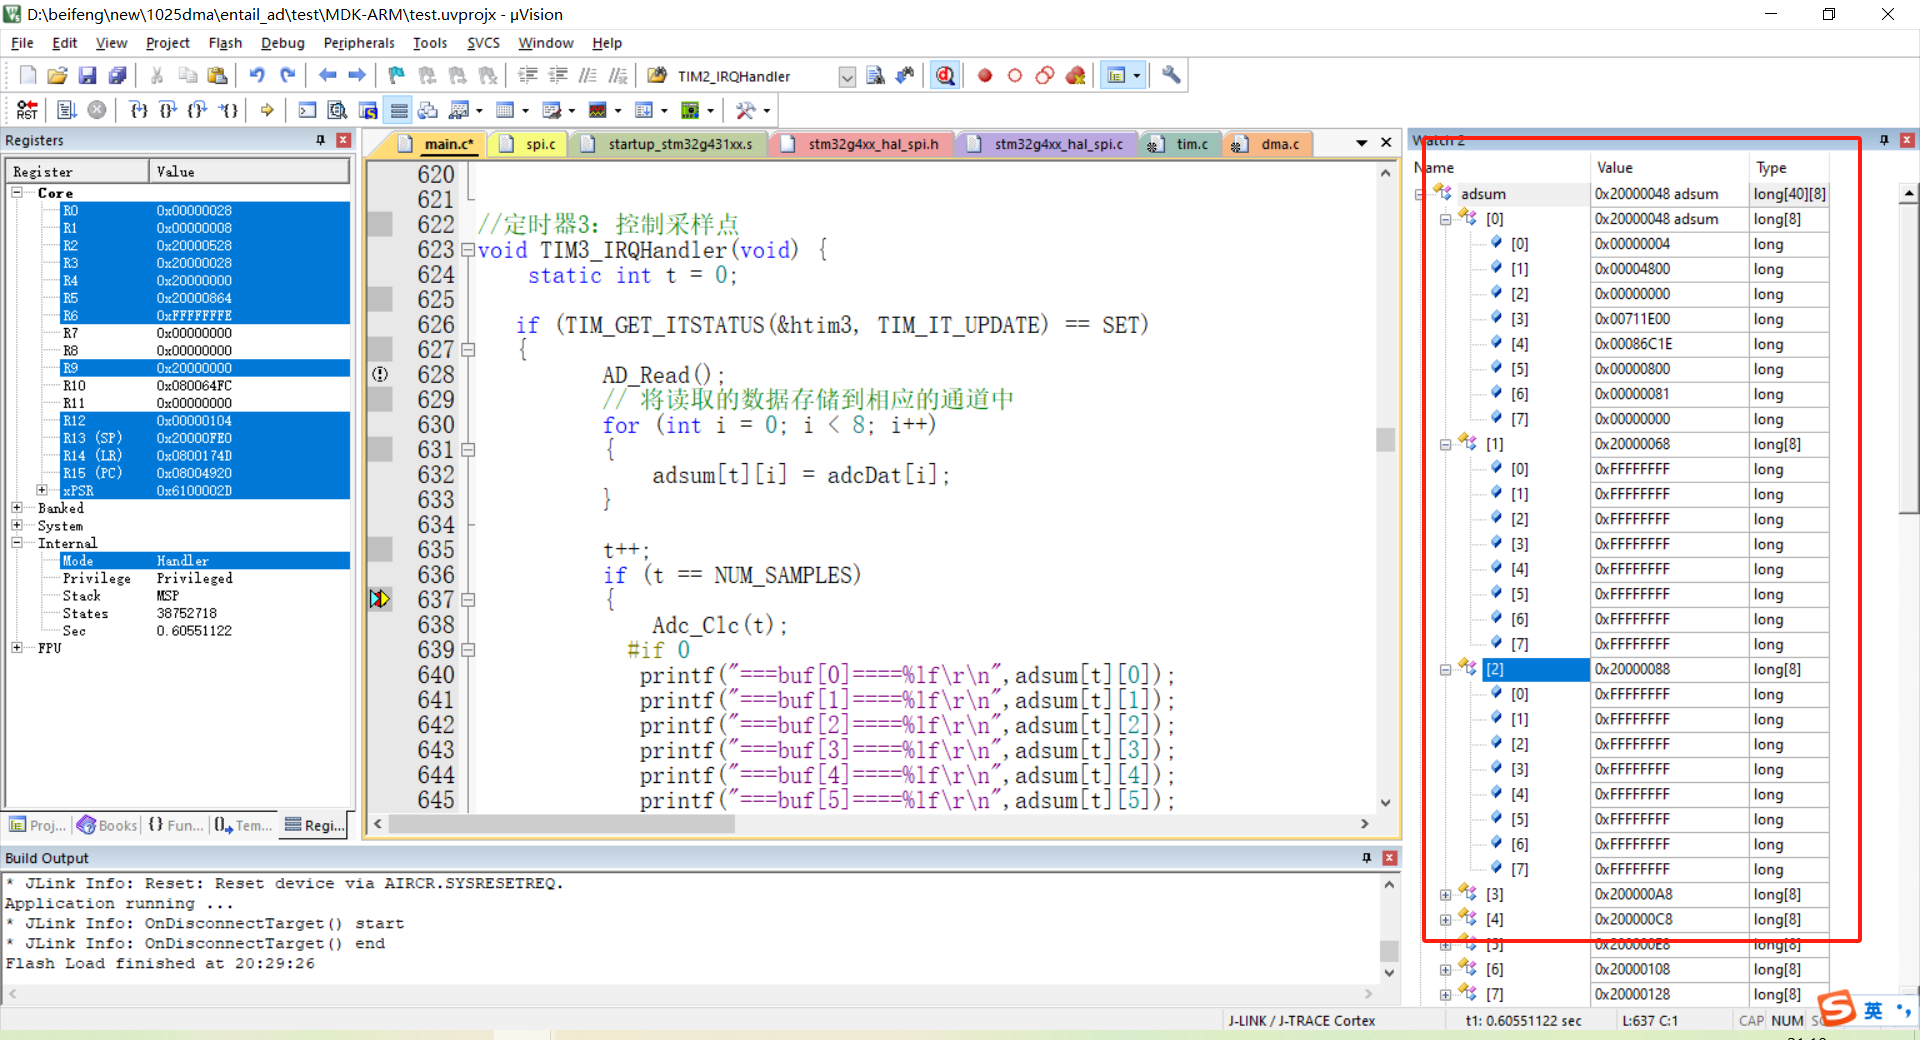The width and height of the screenshot is (1920, 1040).
Task: Open the Call Stack Window icon
Action: (428, 110)
